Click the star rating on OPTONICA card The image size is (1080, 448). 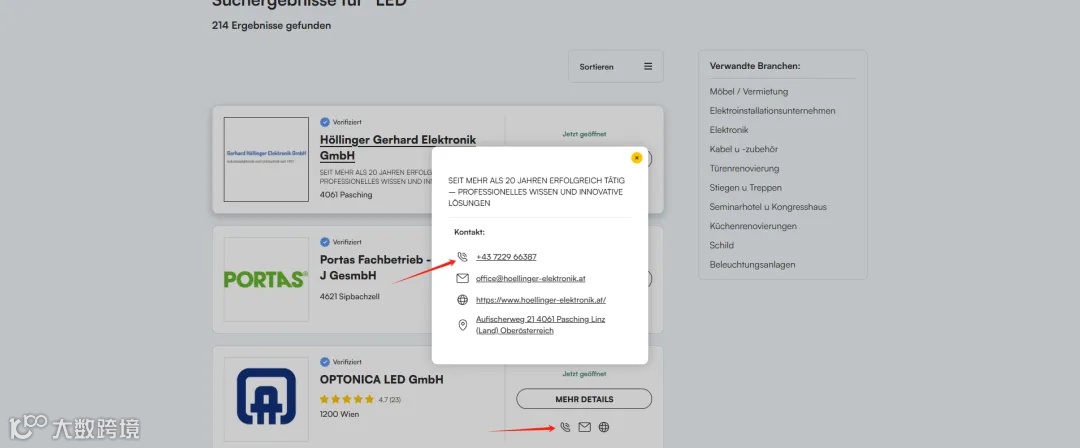347,399
